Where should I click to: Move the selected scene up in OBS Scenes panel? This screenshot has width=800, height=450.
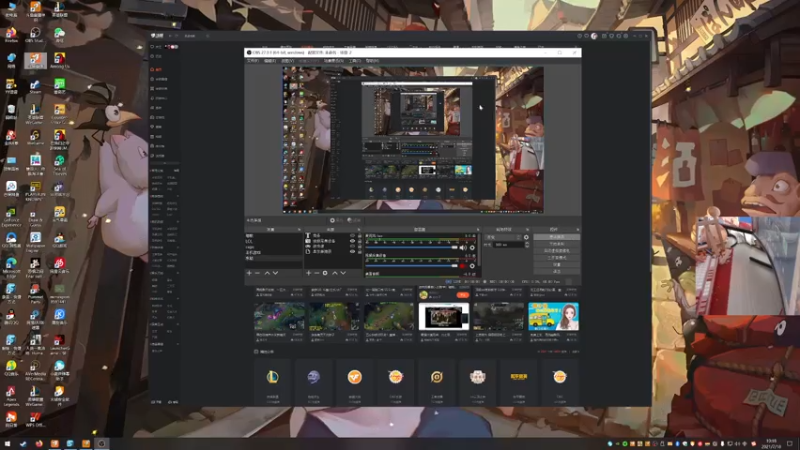(x=267, y=273)
